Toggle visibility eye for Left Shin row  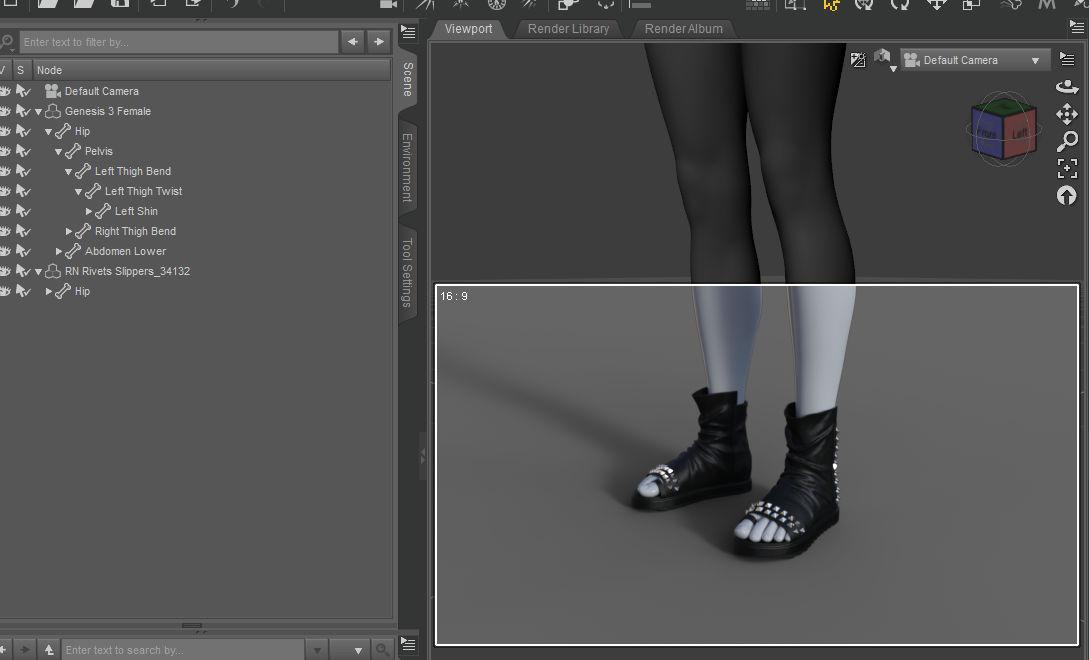pyautogui.click(x=5, y=211)
